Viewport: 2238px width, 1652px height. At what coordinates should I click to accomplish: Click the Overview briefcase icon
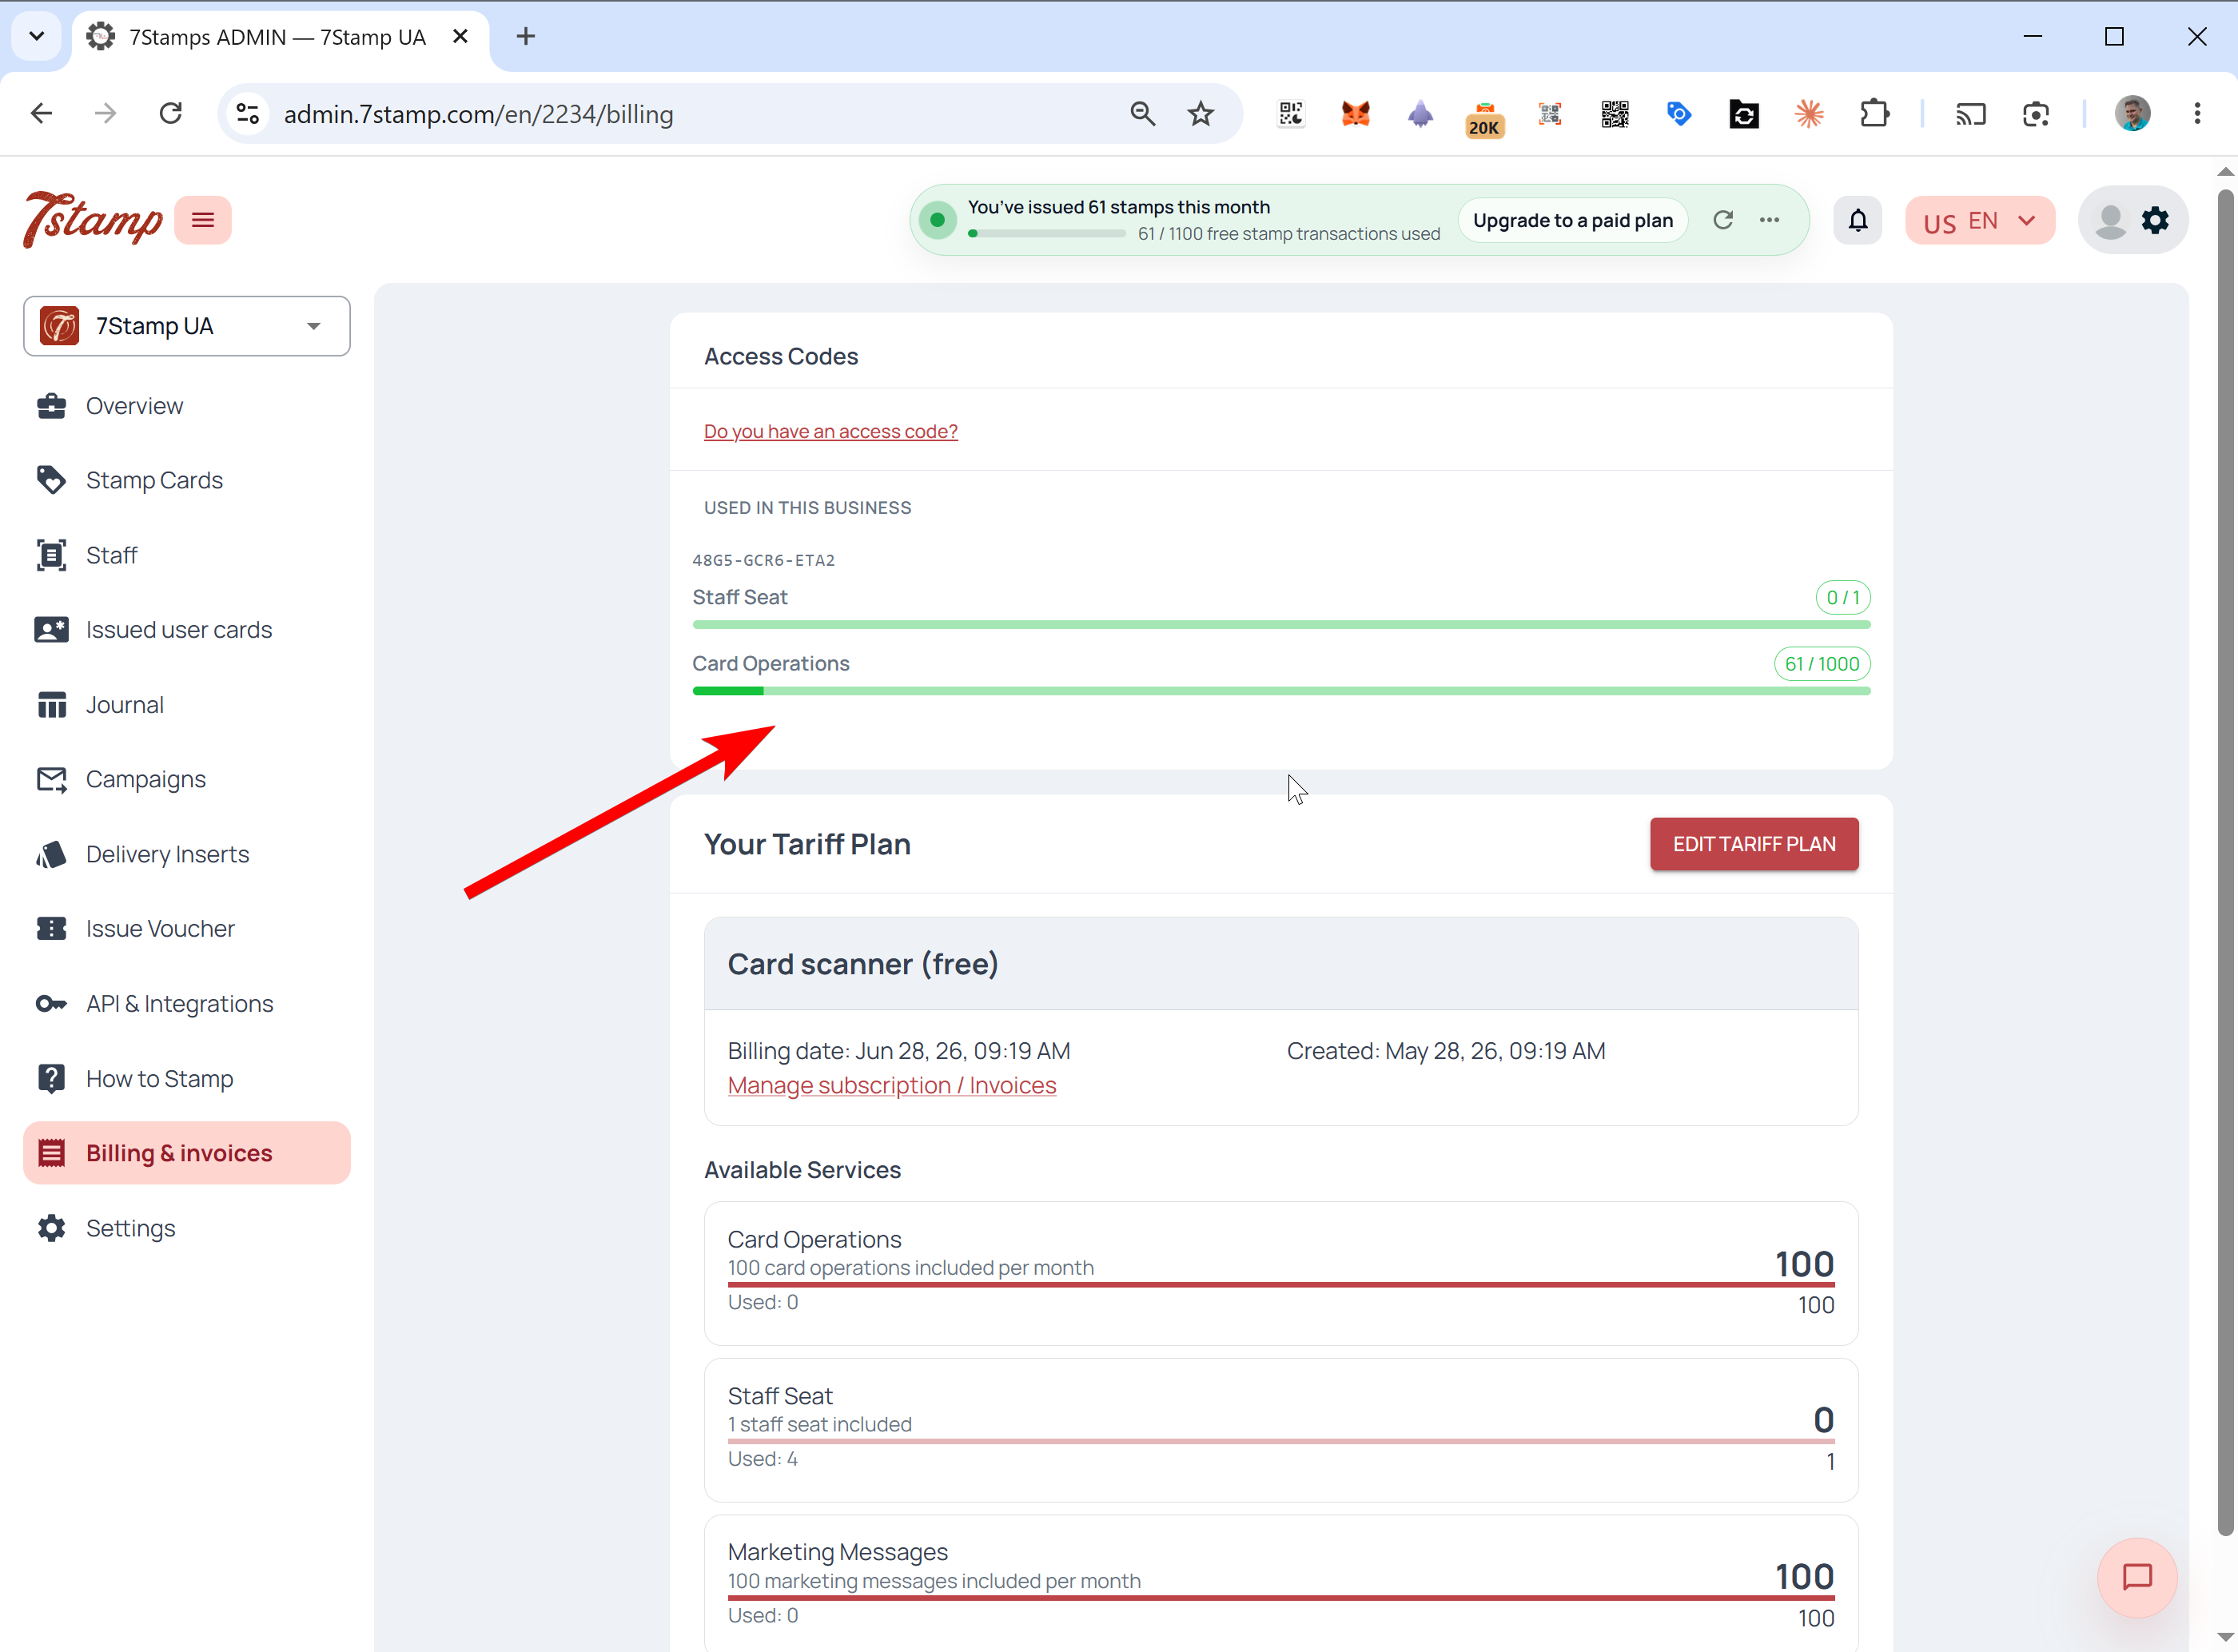click(52, 406)
